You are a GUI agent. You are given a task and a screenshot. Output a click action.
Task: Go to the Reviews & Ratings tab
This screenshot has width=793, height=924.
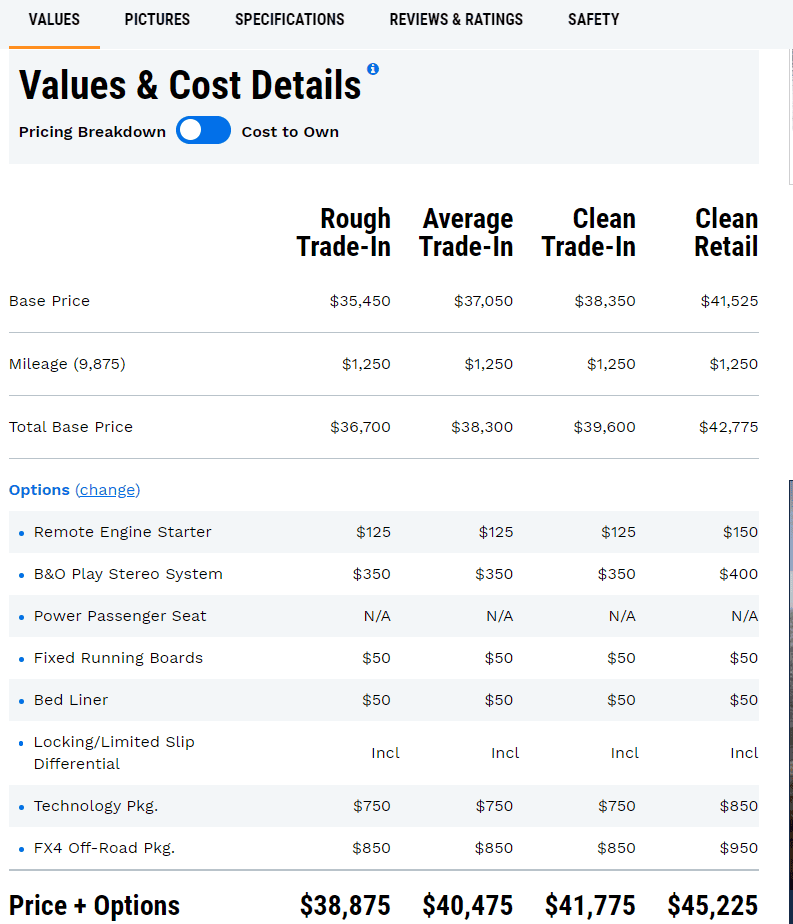pos(456,19)
